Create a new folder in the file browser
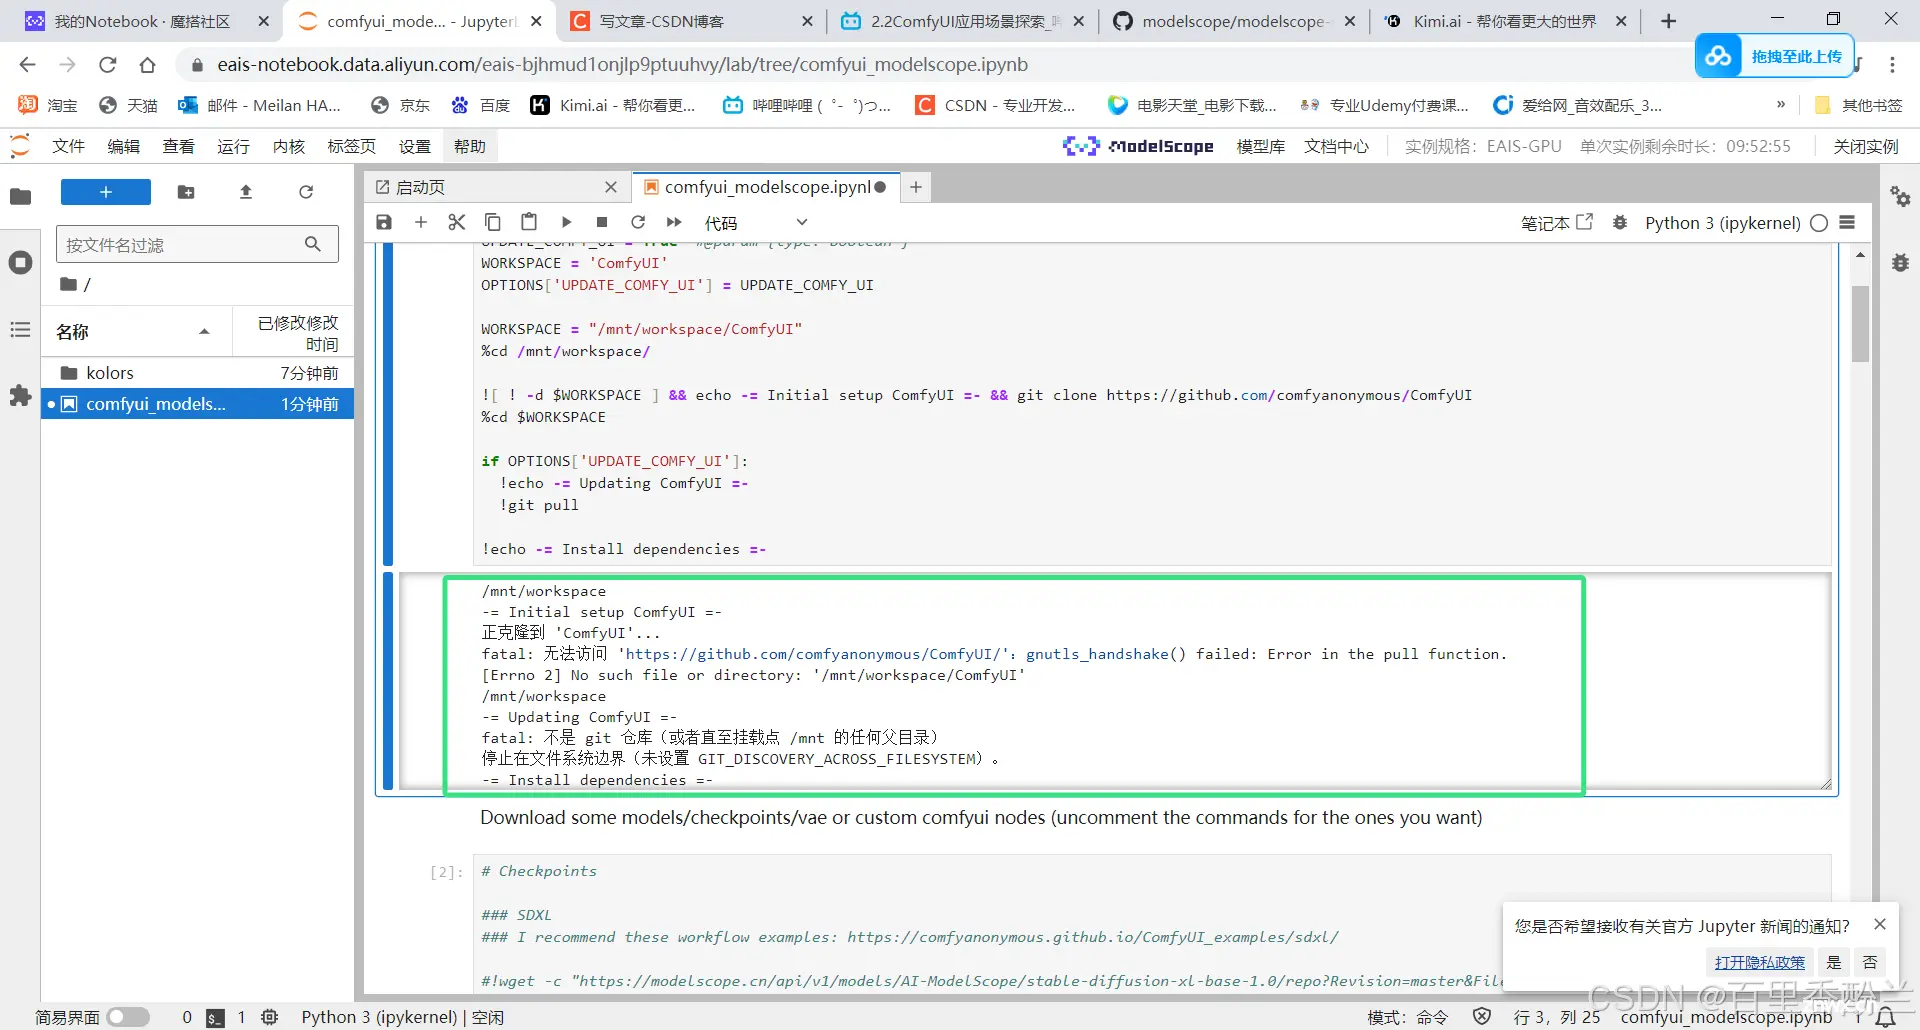The image size is (1920, 1030). click(186, 192)
